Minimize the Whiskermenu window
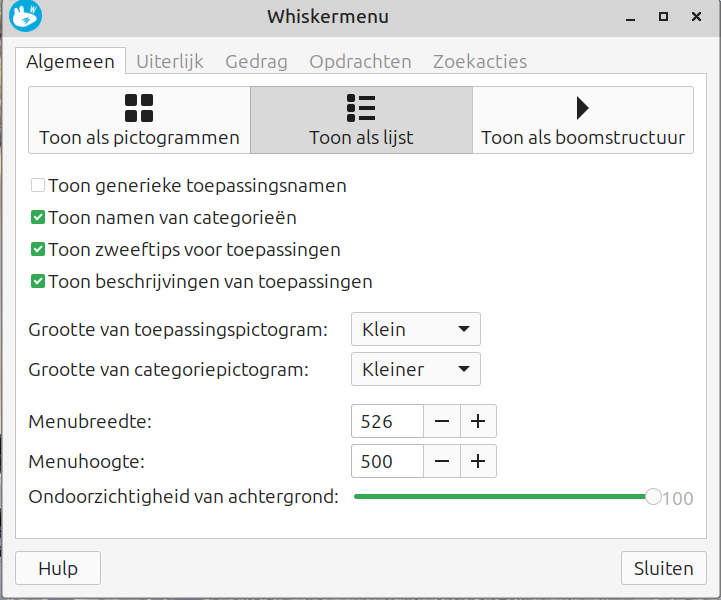The height and width of the screenshot is (600, 721). 630,17
